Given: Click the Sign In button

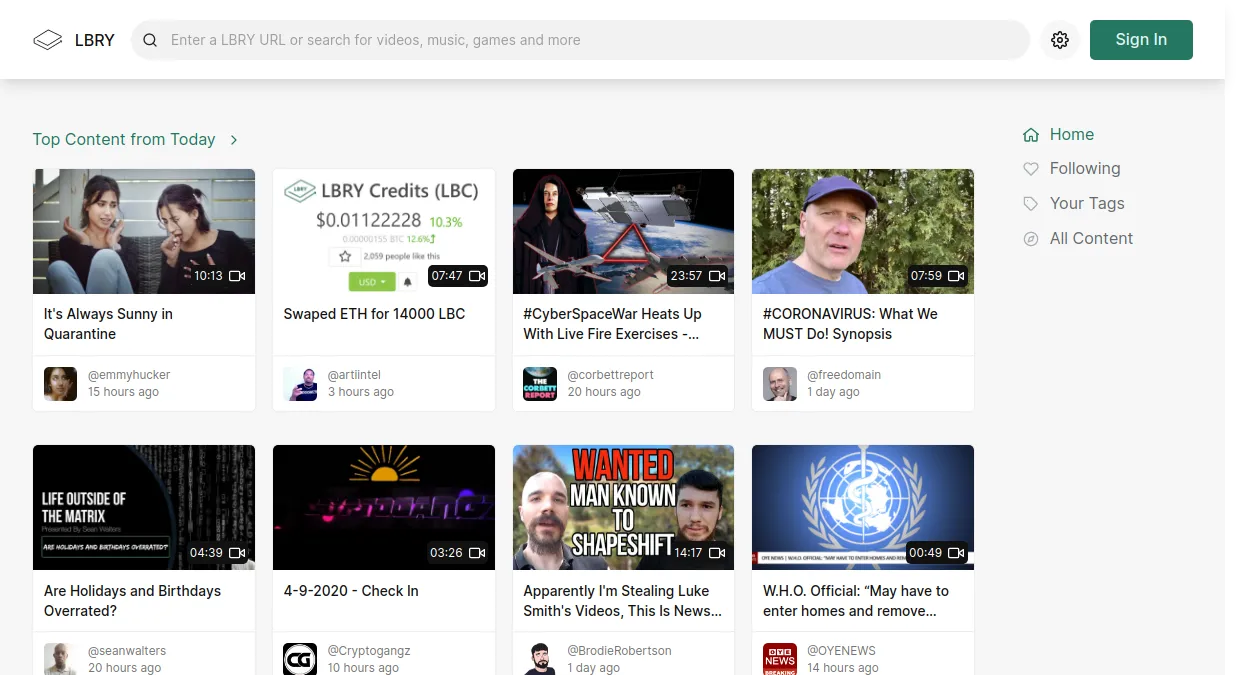Looking at the screenshot, I should pos(1141,40).
